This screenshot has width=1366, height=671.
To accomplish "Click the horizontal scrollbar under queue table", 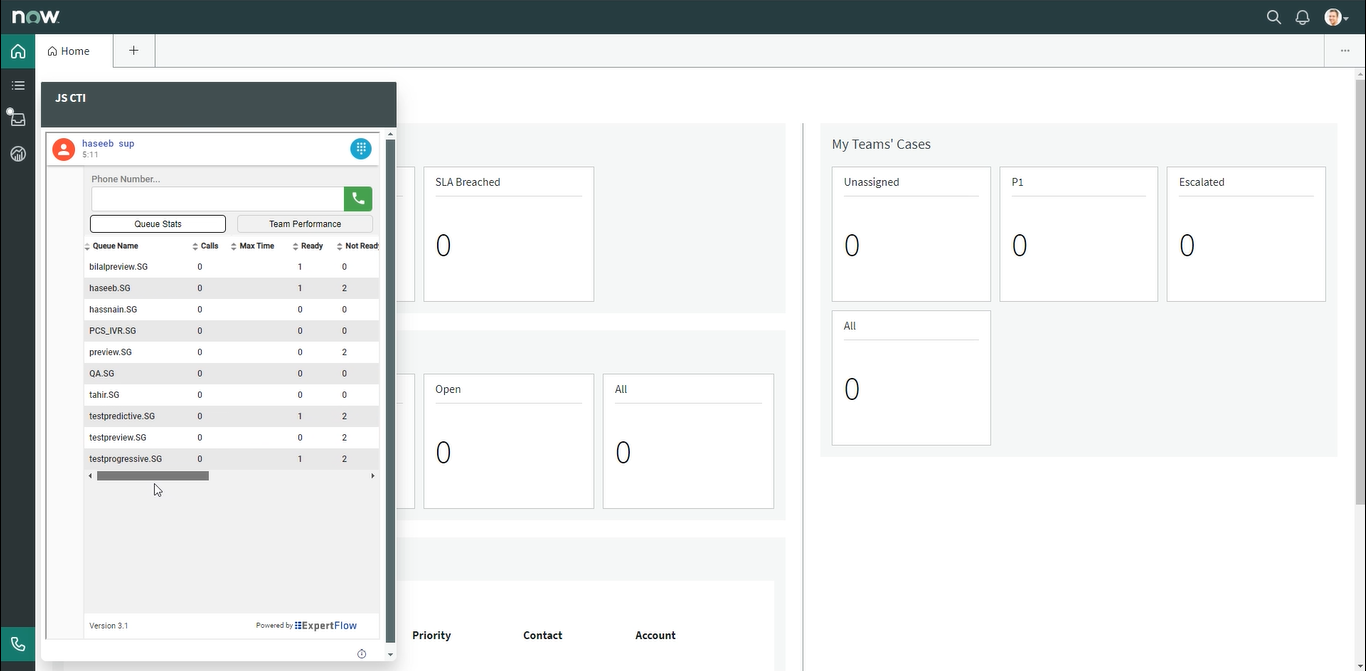I will click(x=153, y=476).
